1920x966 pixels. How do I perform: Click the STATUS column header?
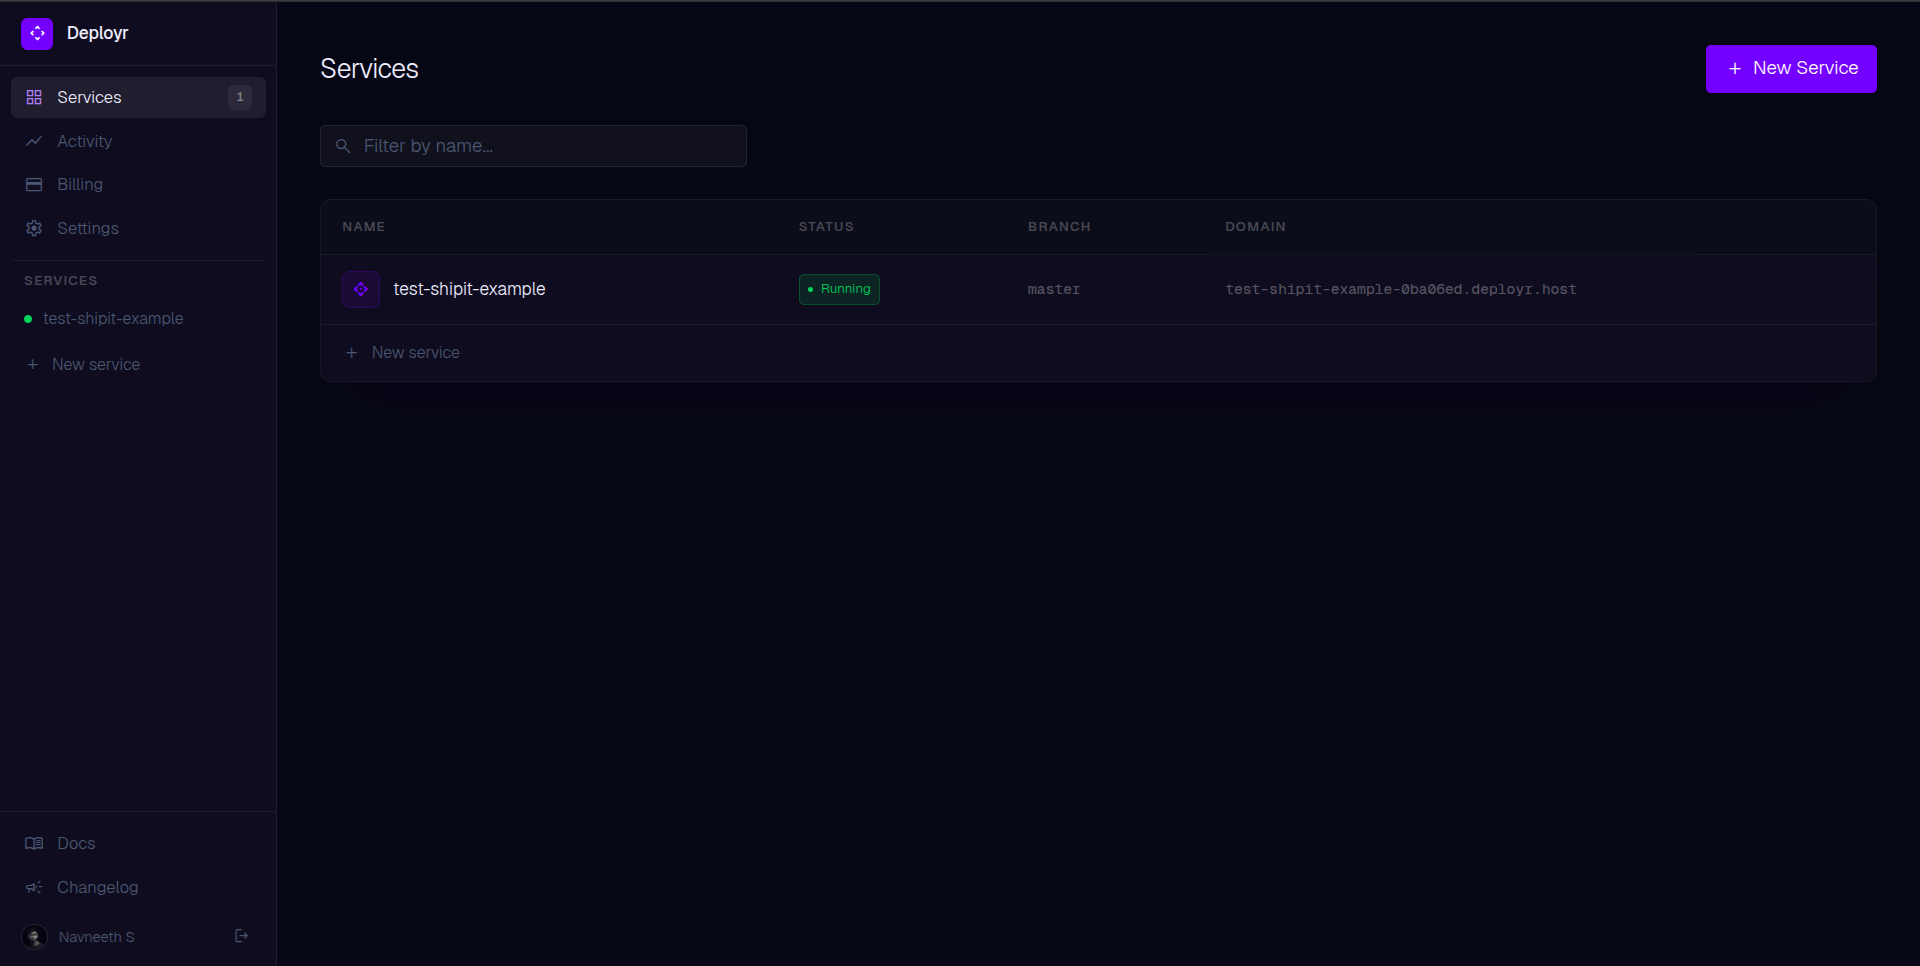pos(826,227)
